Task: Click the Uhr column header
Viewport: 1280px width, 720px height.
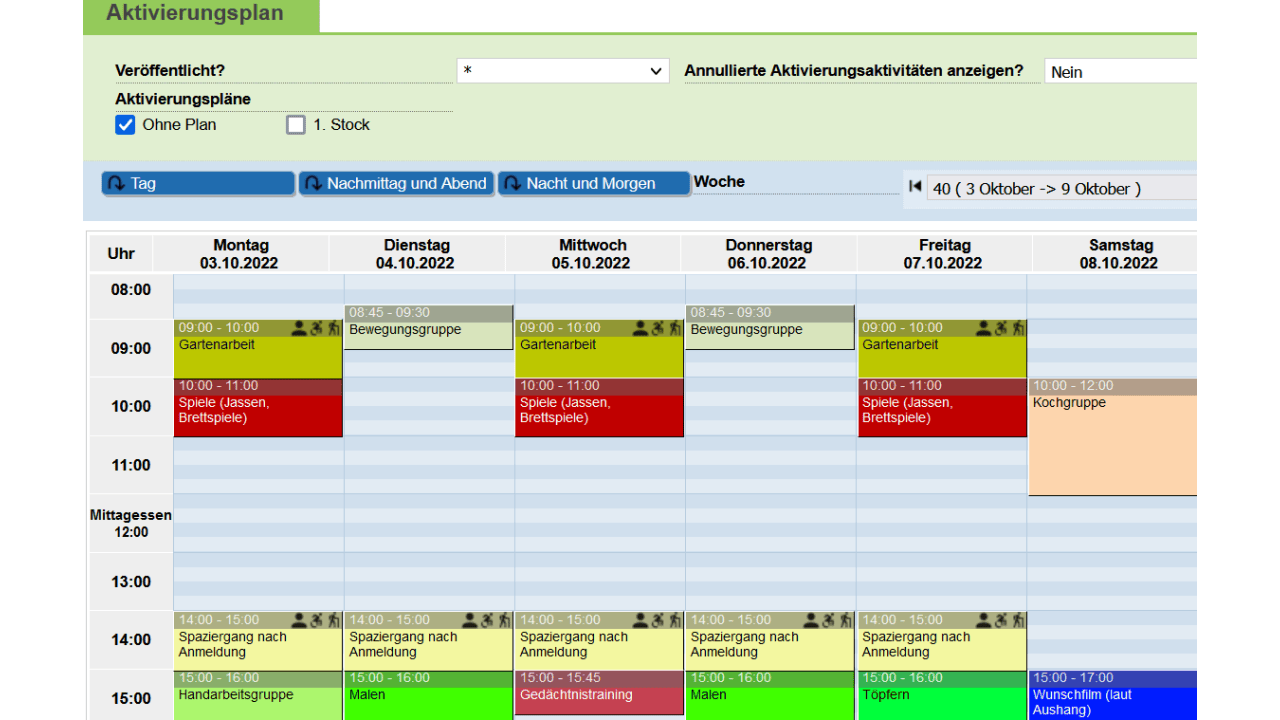Action: [122, 254]
